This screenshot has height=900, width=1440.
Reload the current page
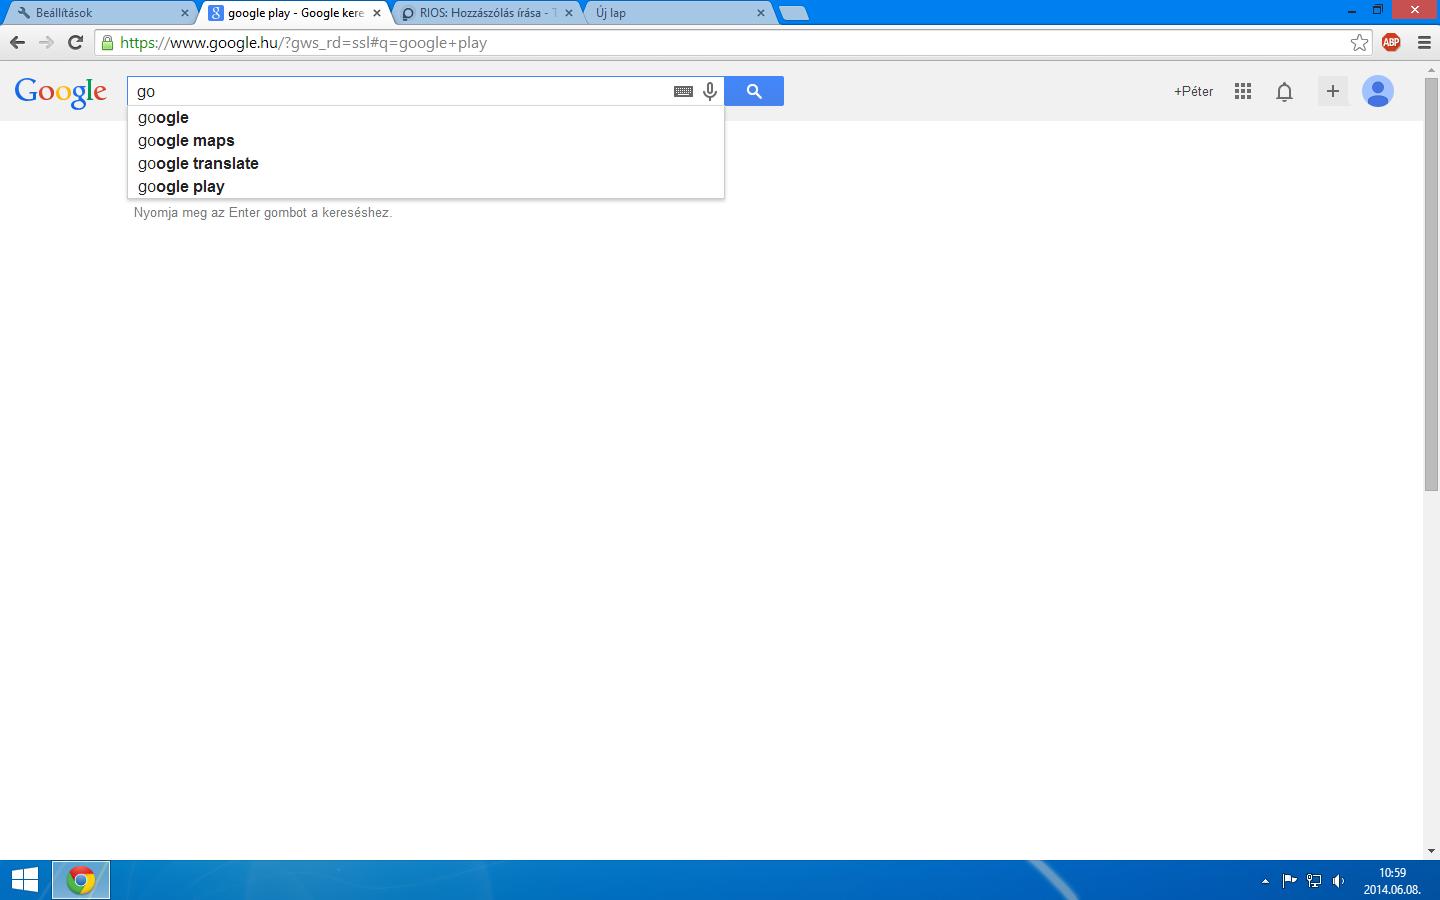click(x=75, y=42)
